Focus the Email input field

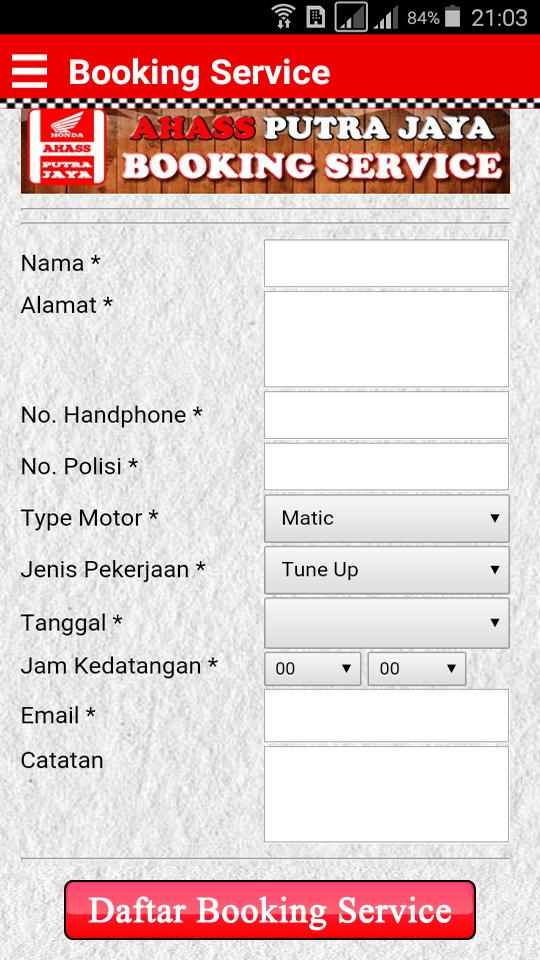coord(386,715)
